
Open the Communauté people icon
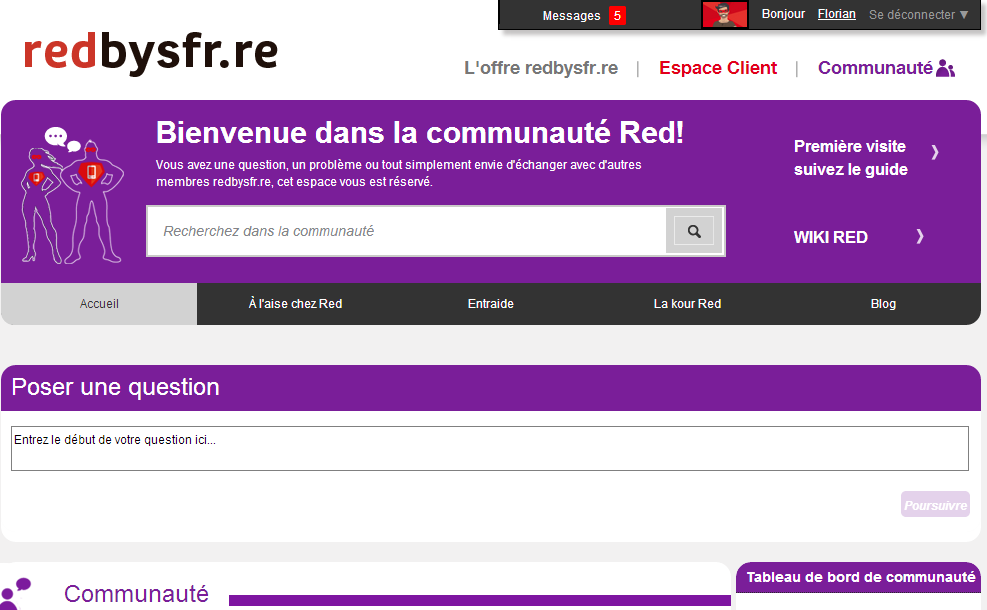coord(945,68)
